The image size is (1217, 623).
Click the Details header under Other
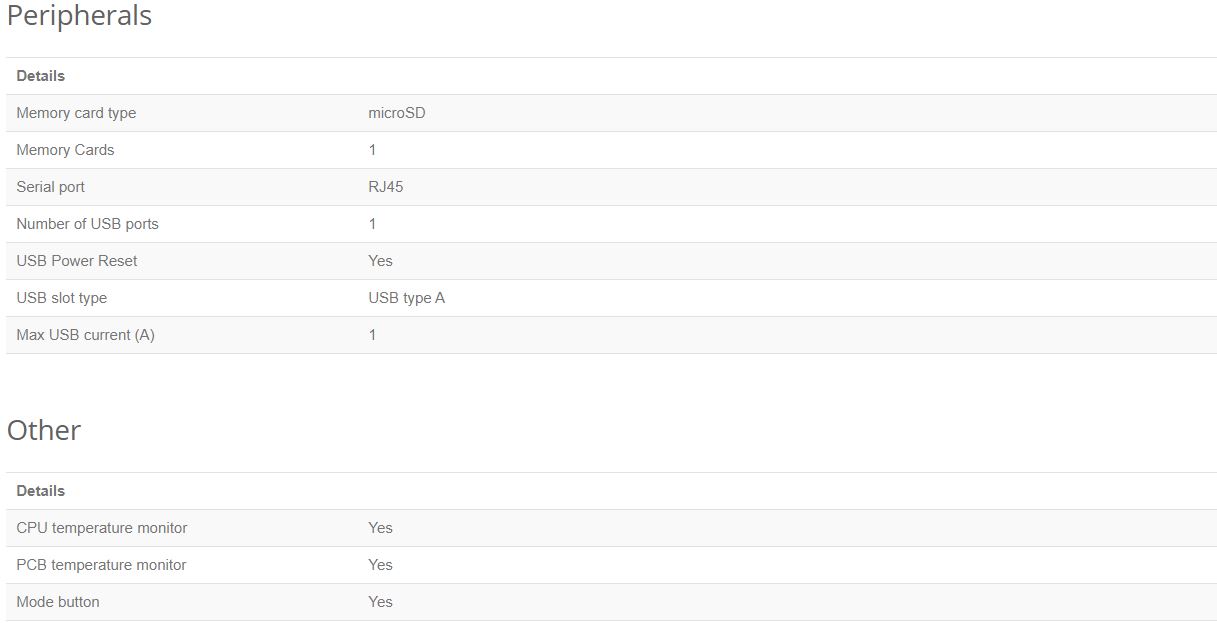pos(41,491)
